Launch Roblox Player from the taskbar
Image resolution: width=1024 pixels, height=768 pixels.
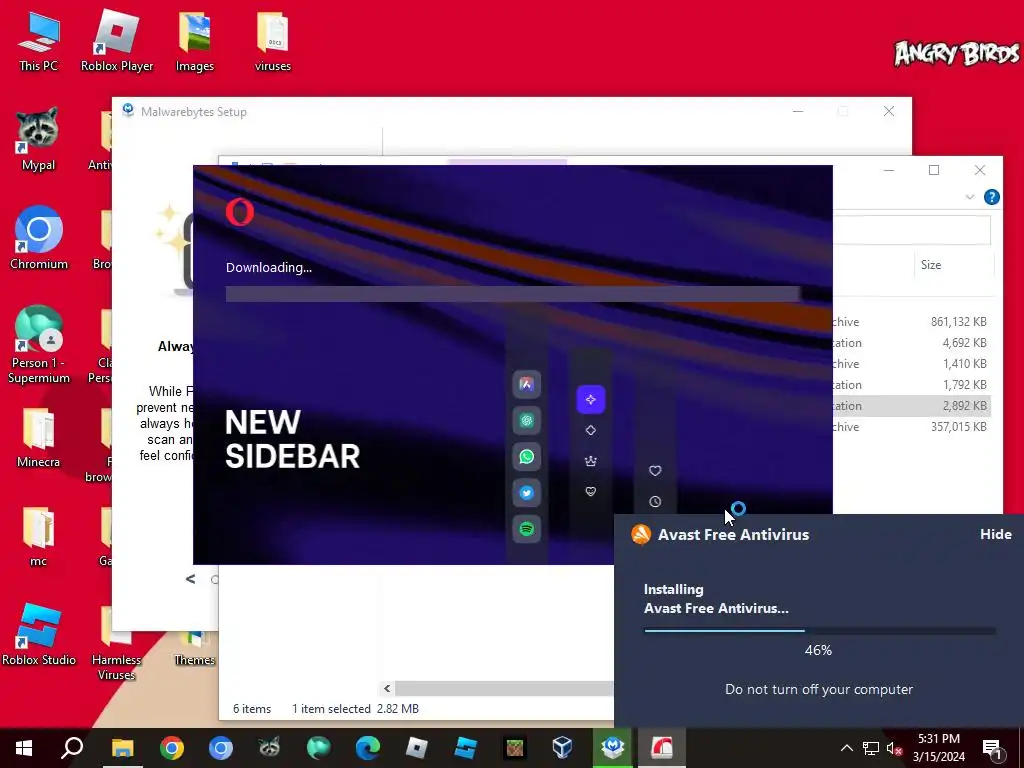point(417,748)
